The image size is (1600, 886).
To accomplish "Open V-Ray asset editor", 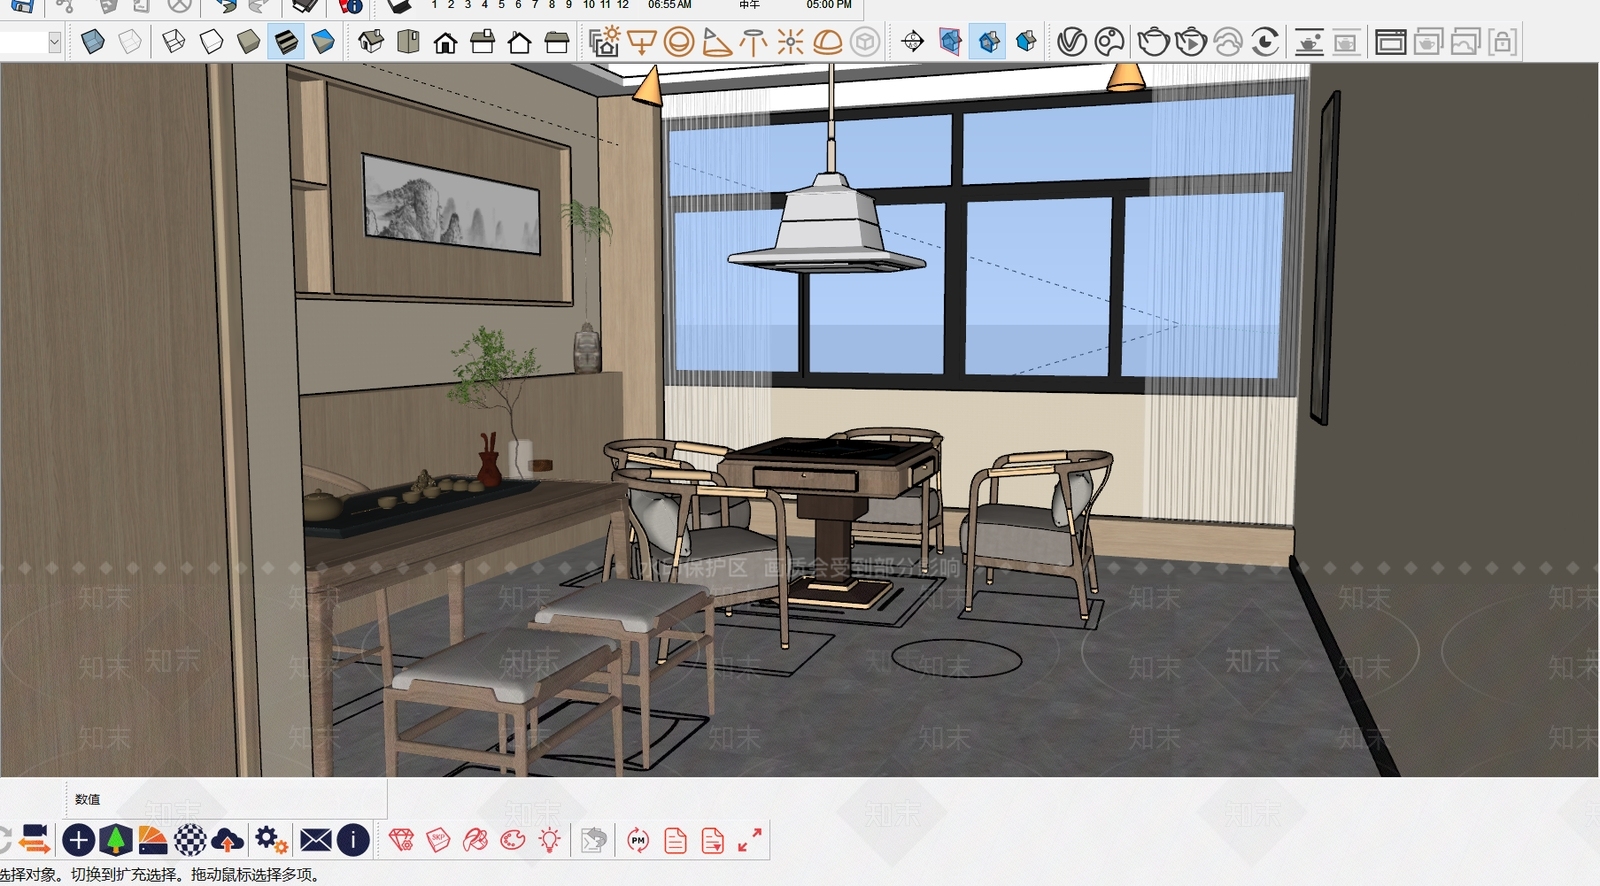I will [1072, 42].
